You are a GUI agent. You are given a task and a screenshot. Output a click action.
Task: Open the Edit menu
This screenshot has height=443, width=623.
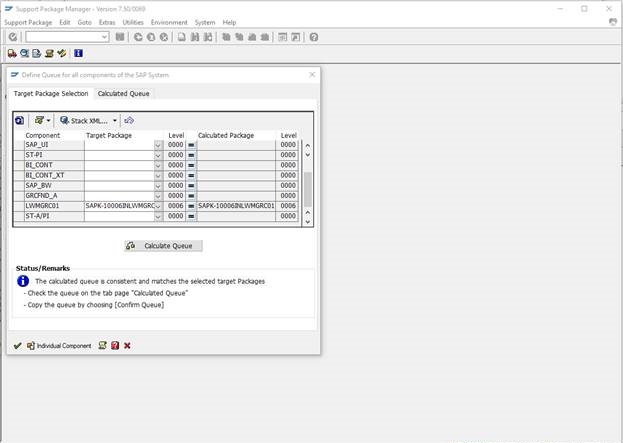pyautogui.click(x=65, y=23)
